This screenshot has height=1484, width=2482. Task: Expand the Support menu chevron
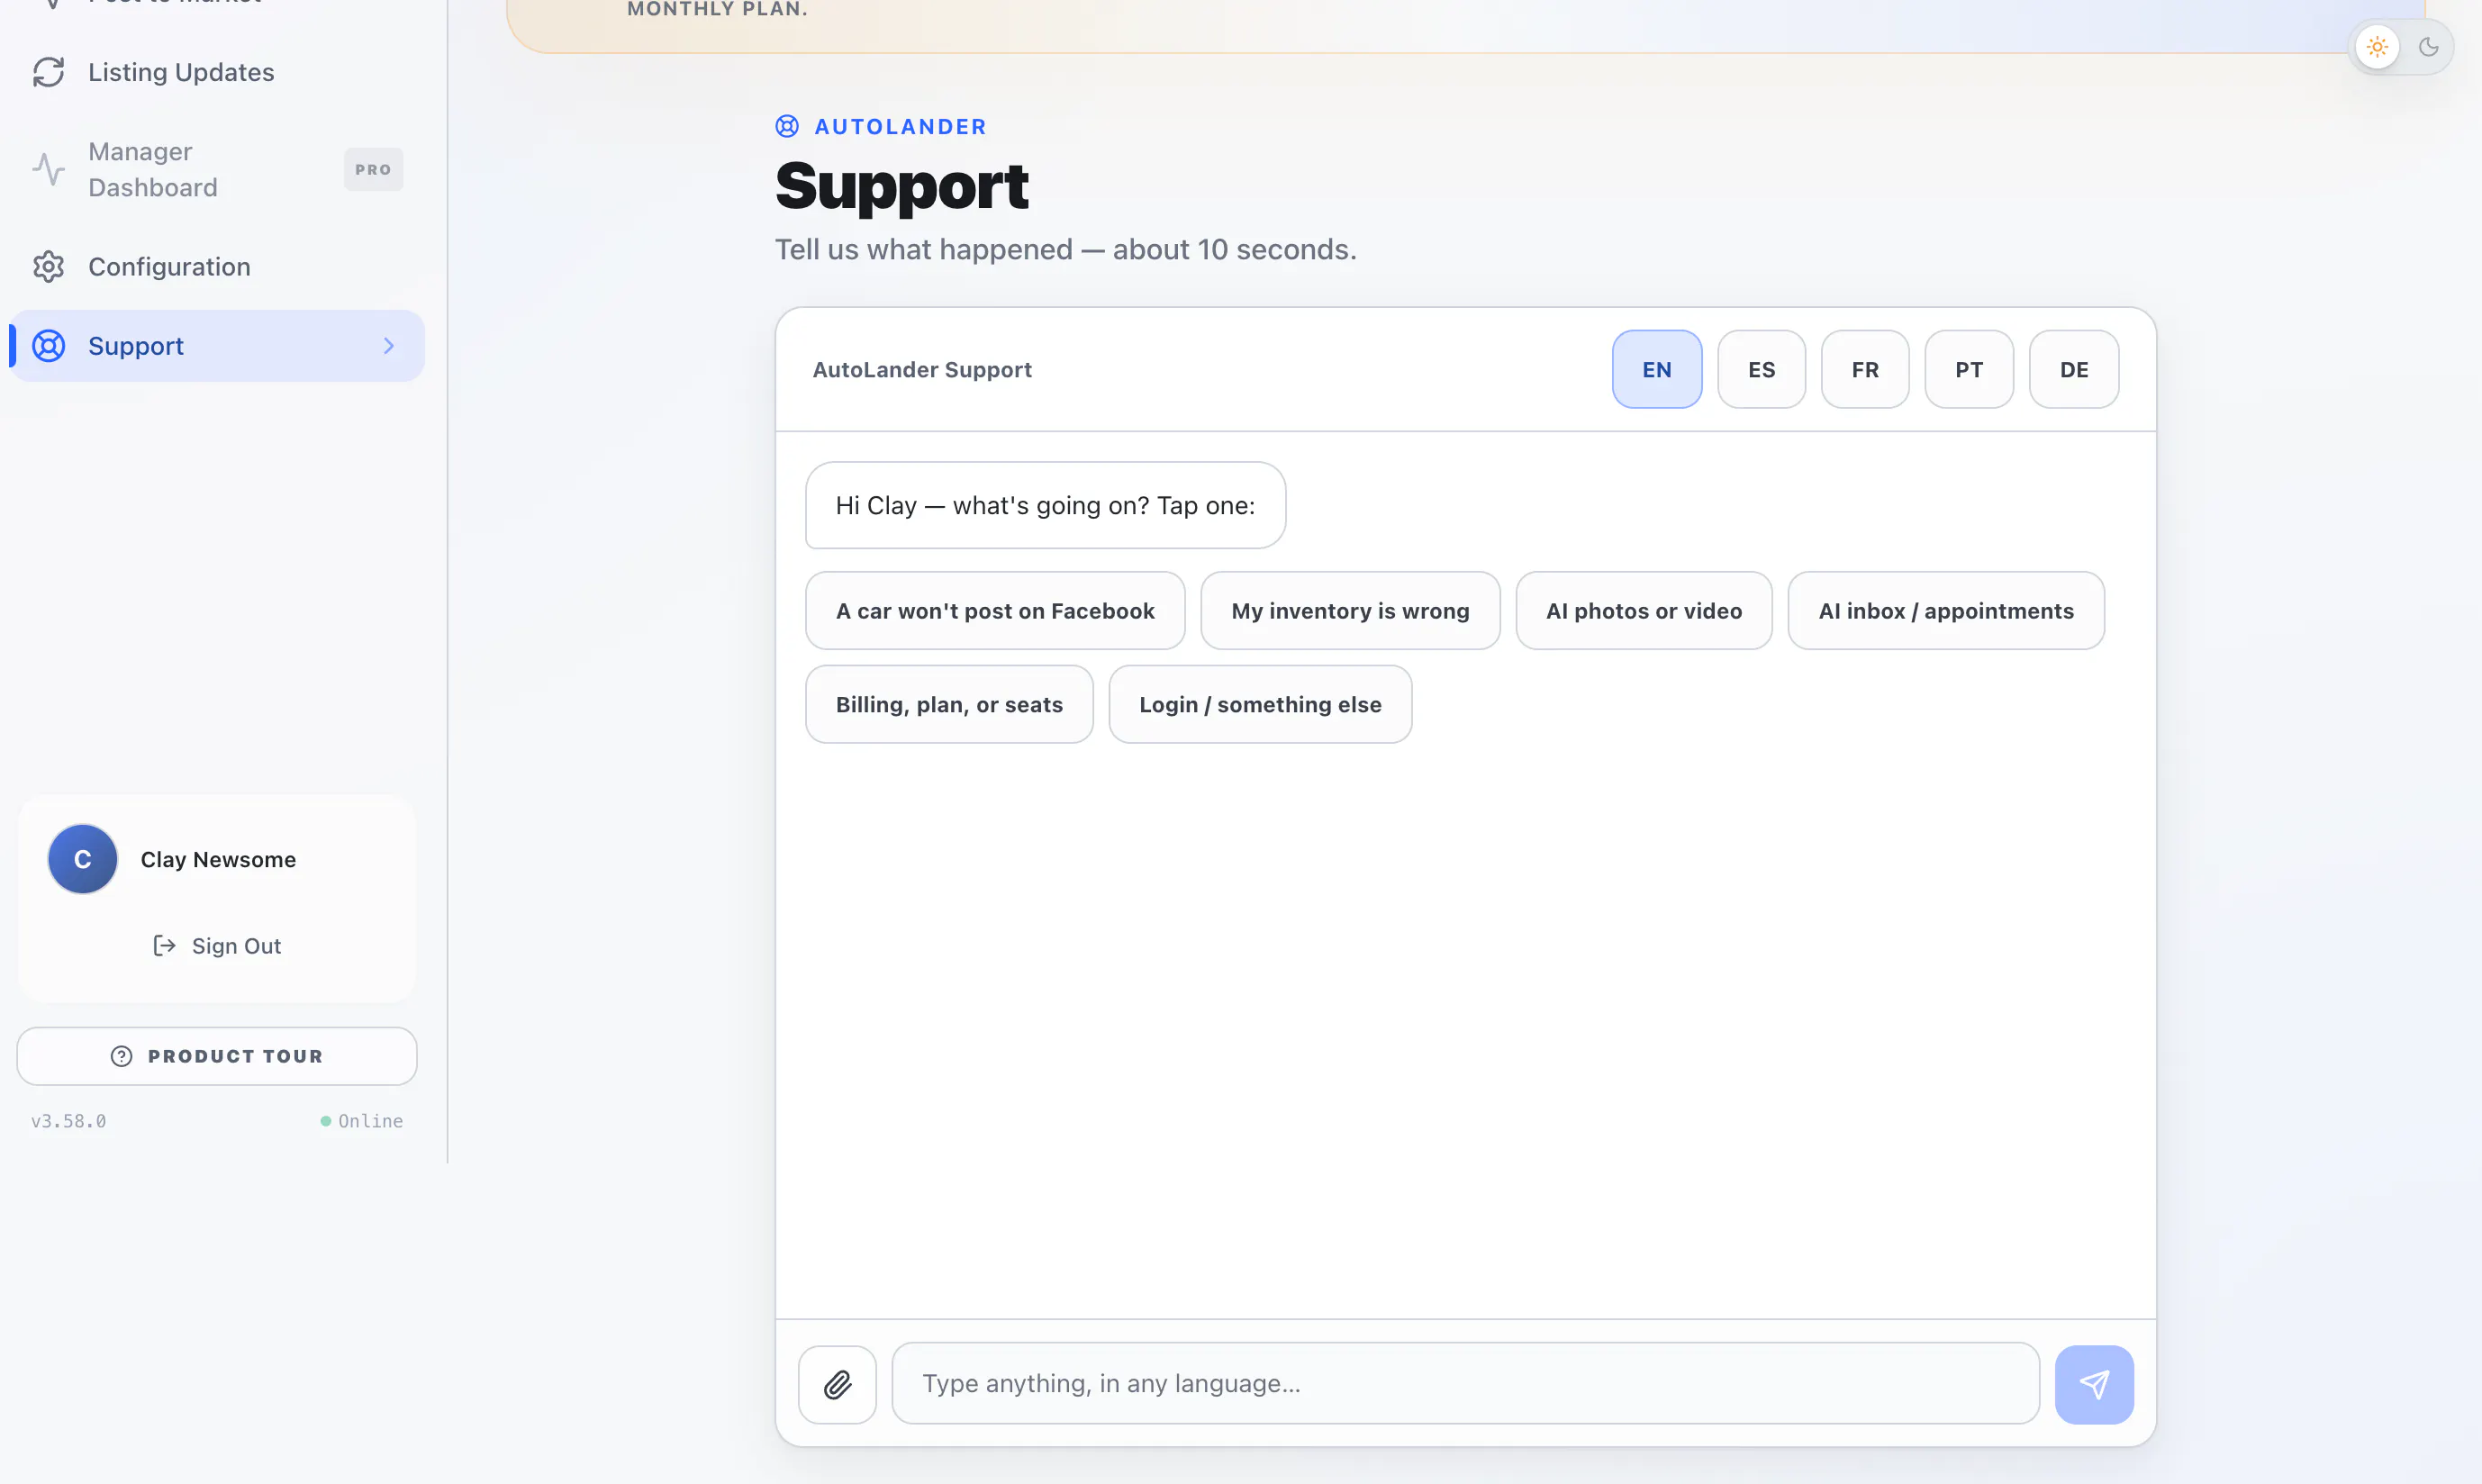(389, 346)
